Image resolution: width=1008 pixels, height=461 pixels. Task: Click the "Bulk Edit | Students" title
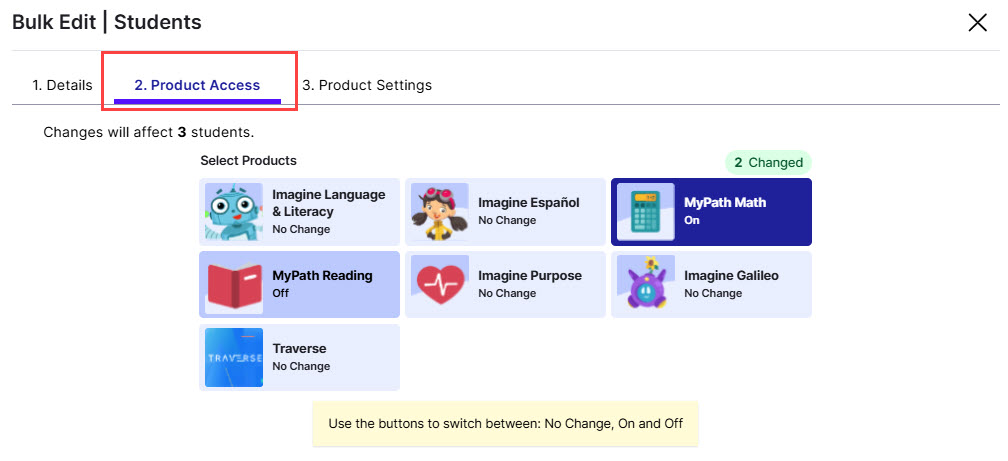point(107,23)
